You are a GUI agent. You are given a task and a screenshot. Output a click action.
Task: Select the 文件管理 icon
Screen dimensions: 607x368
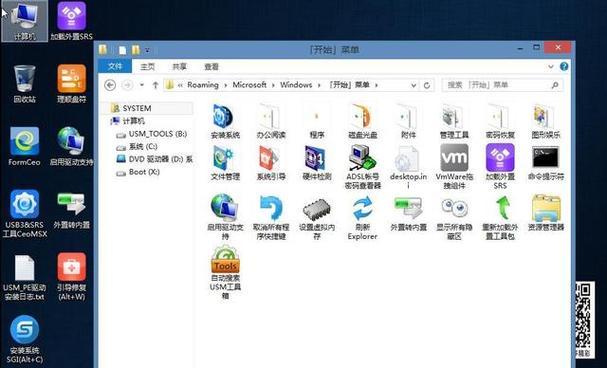coord(225,163)
